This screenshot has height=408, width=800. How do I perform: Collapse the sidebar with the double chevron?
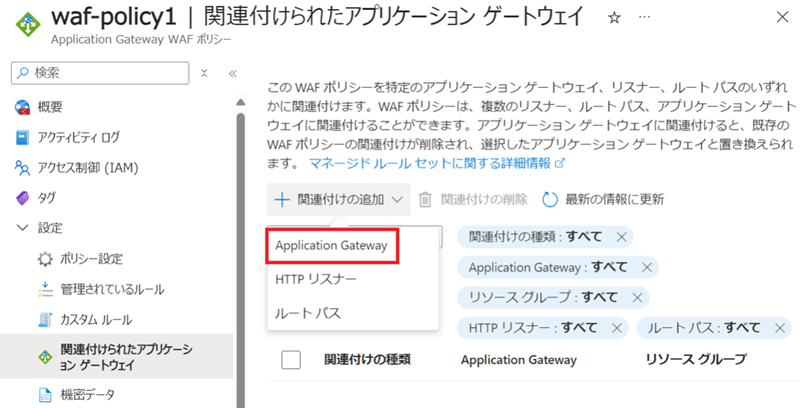coord(233,73)
